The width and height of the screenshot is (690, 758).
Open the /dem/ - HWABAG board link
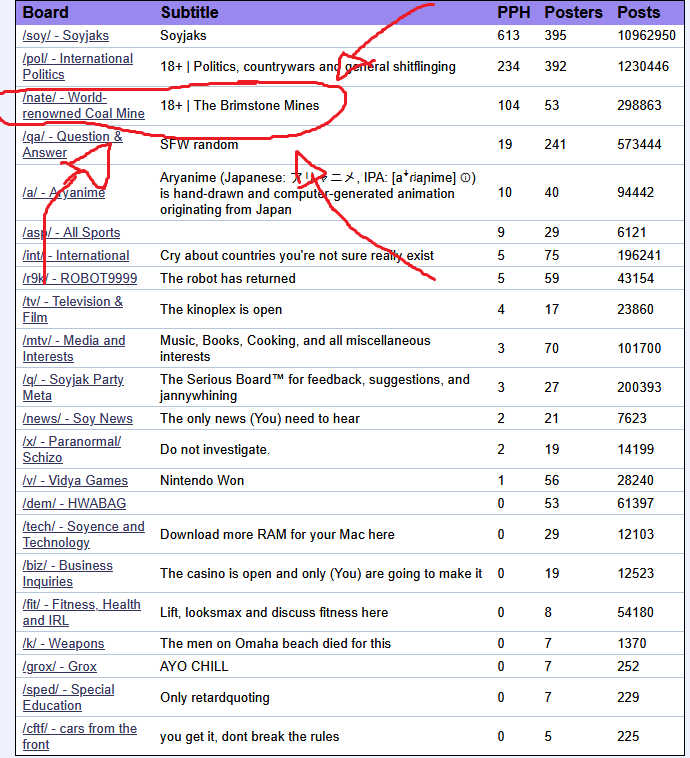pos(74,504)
